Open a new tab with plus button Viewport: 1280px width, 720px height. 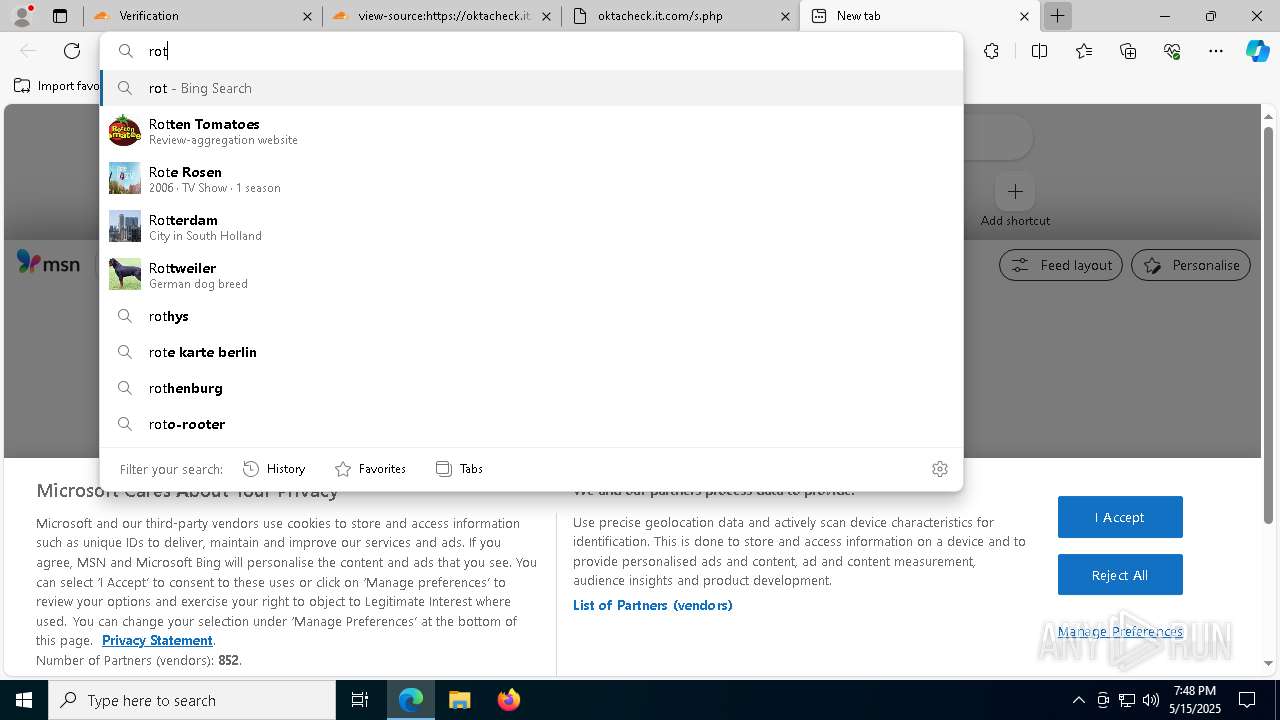point(1057,16)
